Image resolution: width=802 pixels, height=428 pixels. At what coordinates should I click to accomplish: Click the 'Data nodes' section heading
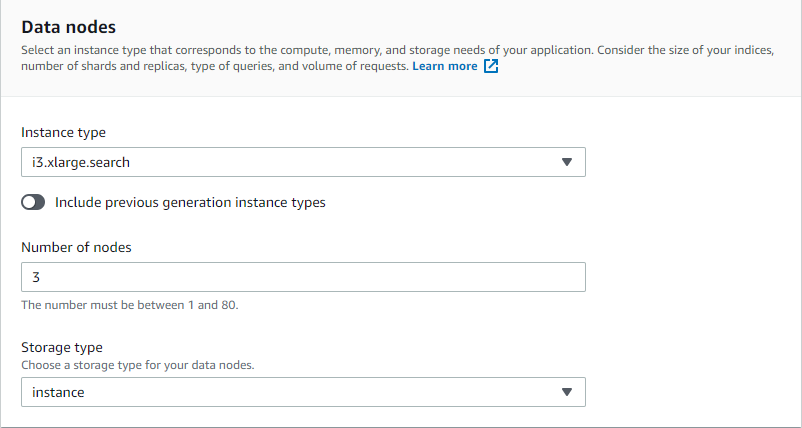pyautogui.click(x=69, y=27)
